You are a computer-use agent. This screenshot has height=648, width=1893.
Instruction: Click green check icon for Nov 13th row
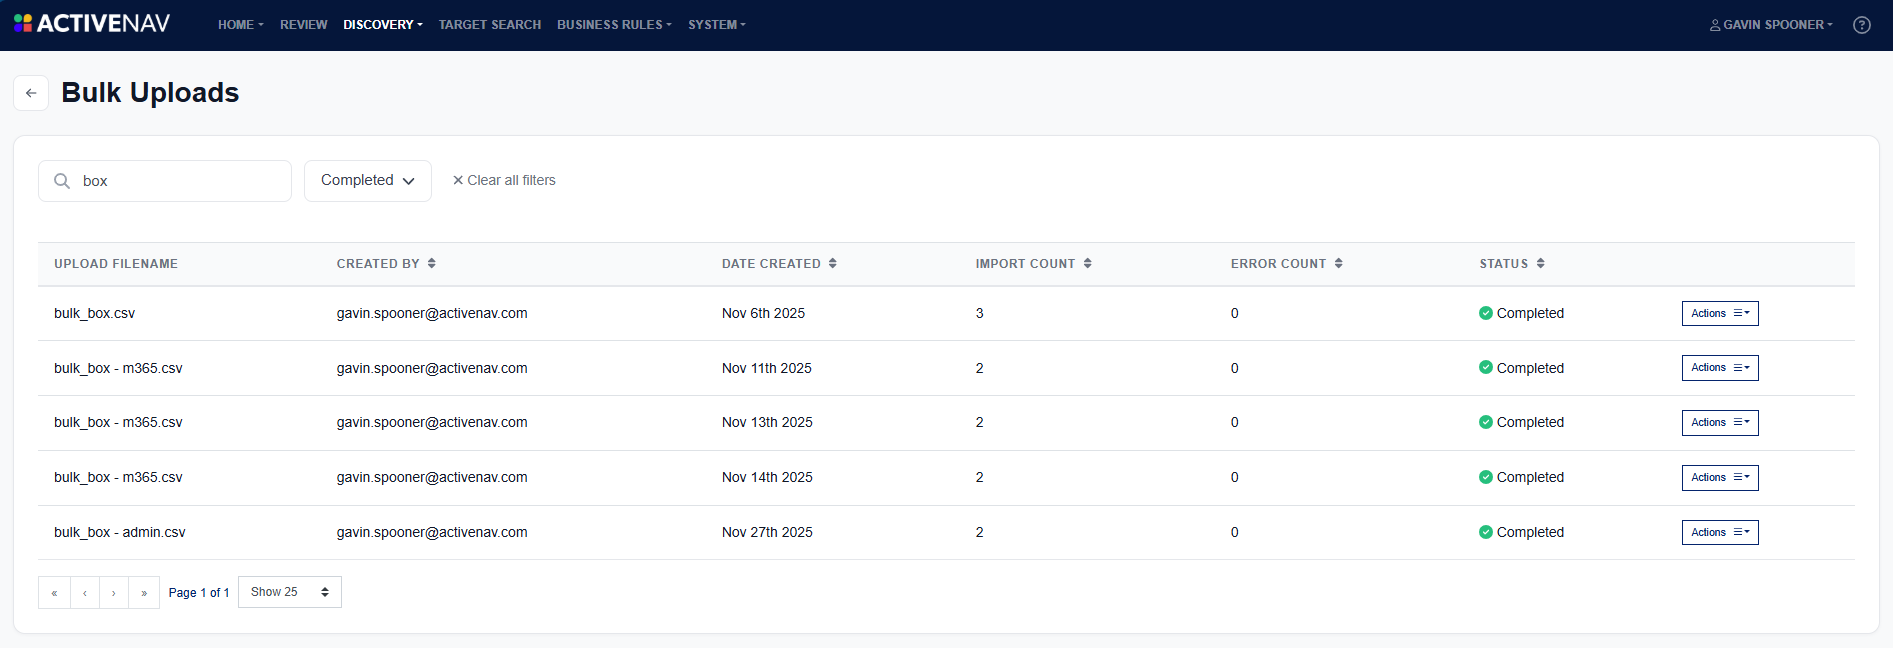pos(1485,422)
